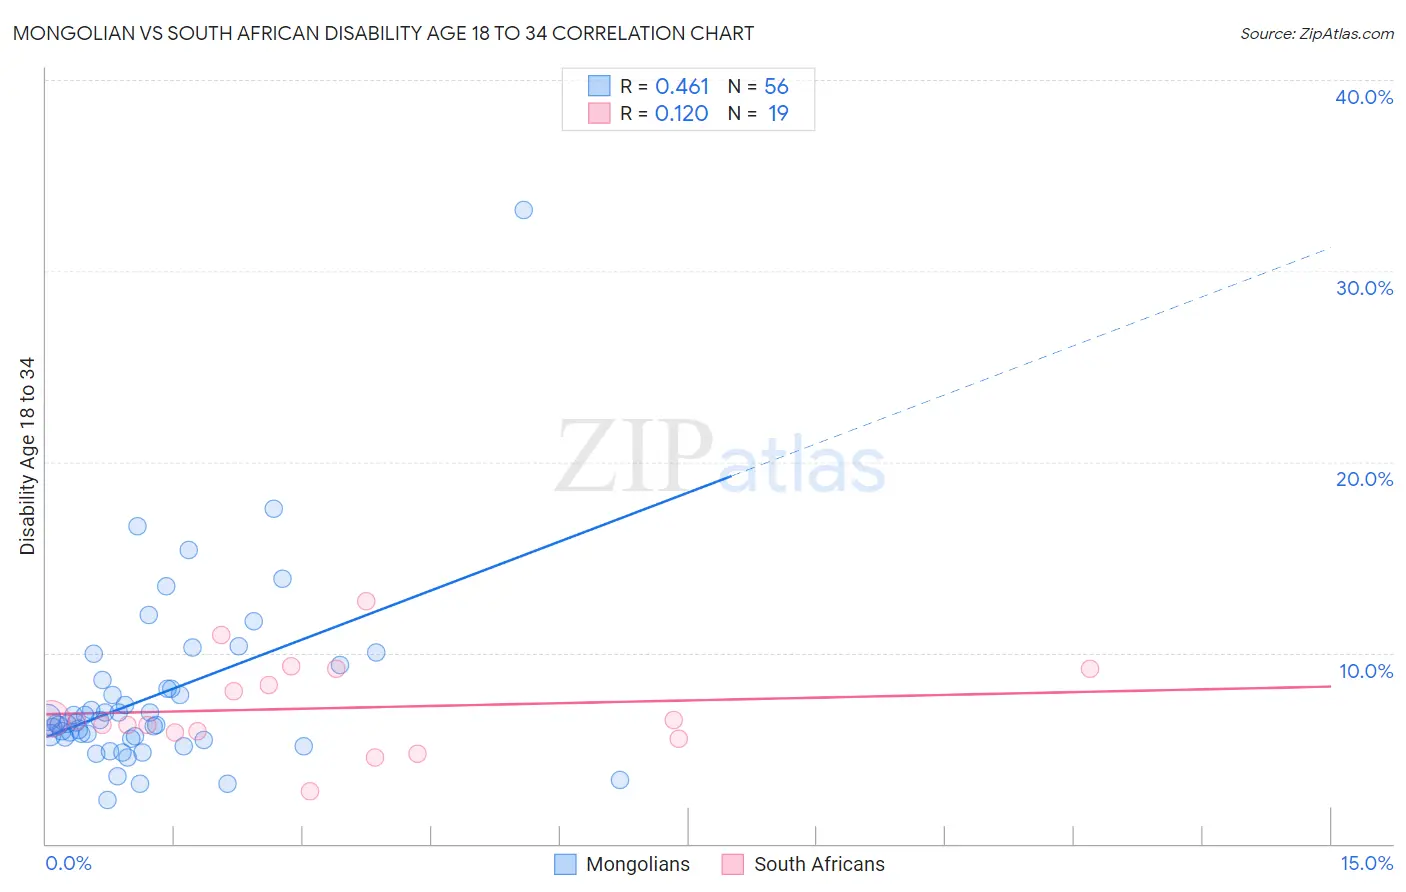Click the blue Mongolians legend swatch at bottom
The image size is (1406, 892).
565,864
